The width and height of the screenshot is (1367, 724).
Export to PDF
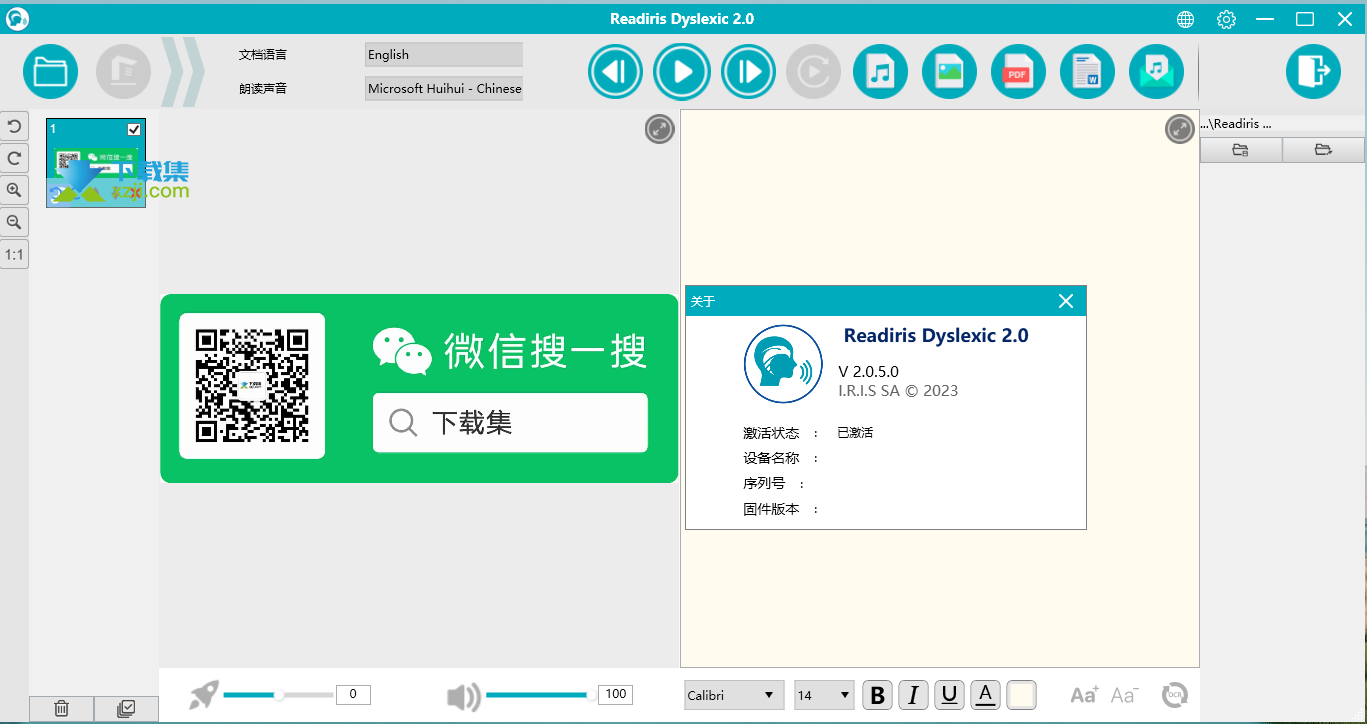1018,72
